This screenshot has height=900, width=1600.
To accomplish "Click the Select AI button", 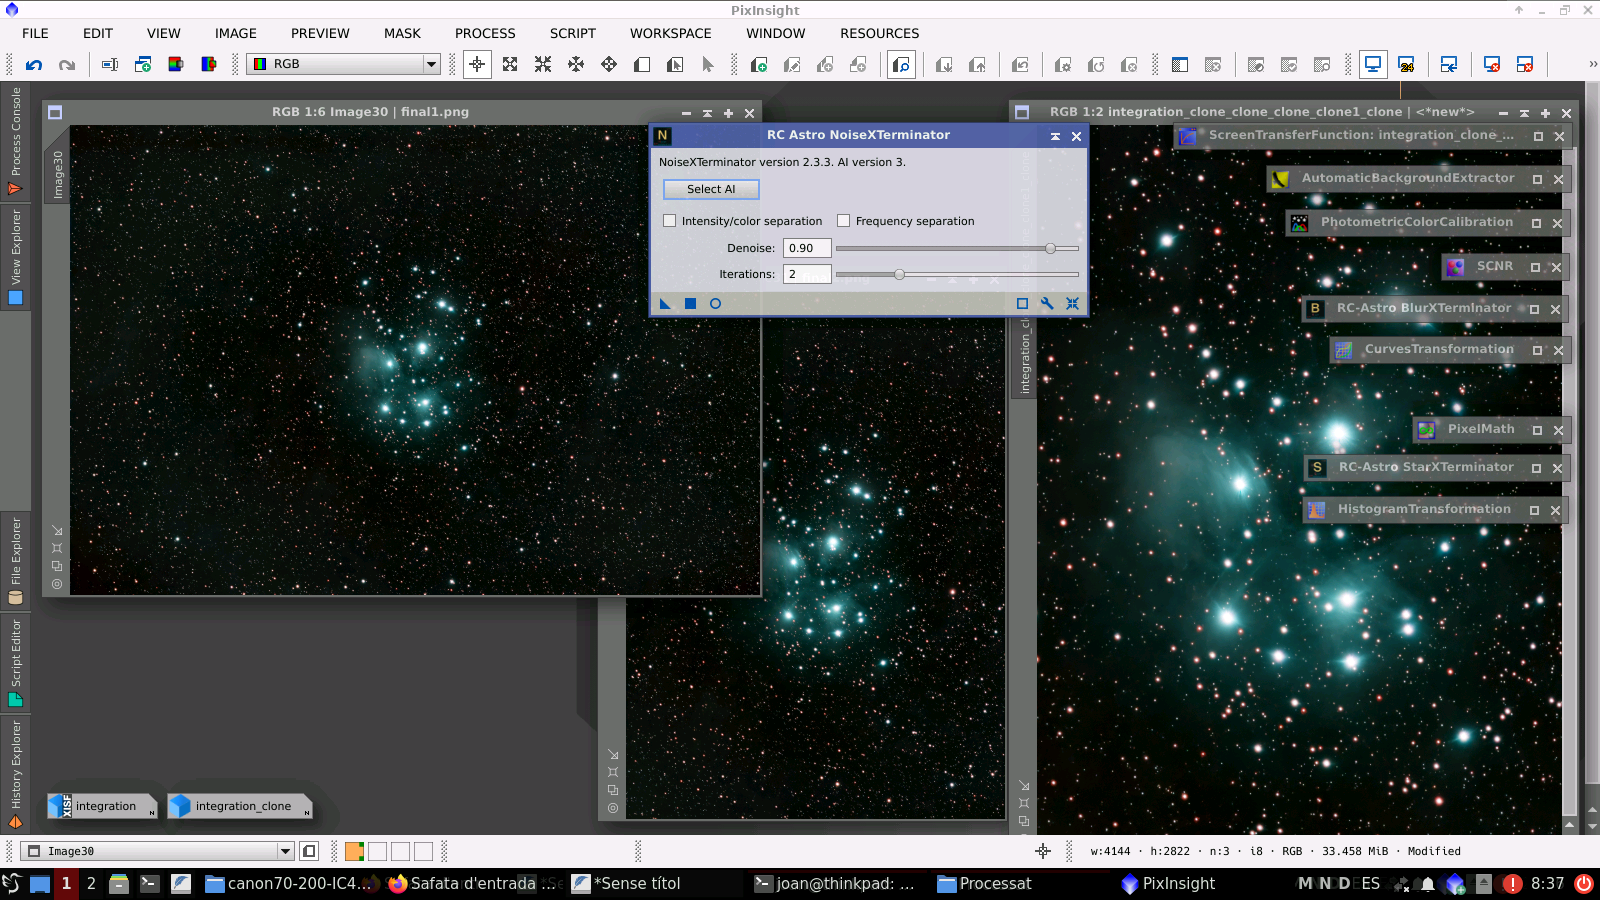I will 710,189.
